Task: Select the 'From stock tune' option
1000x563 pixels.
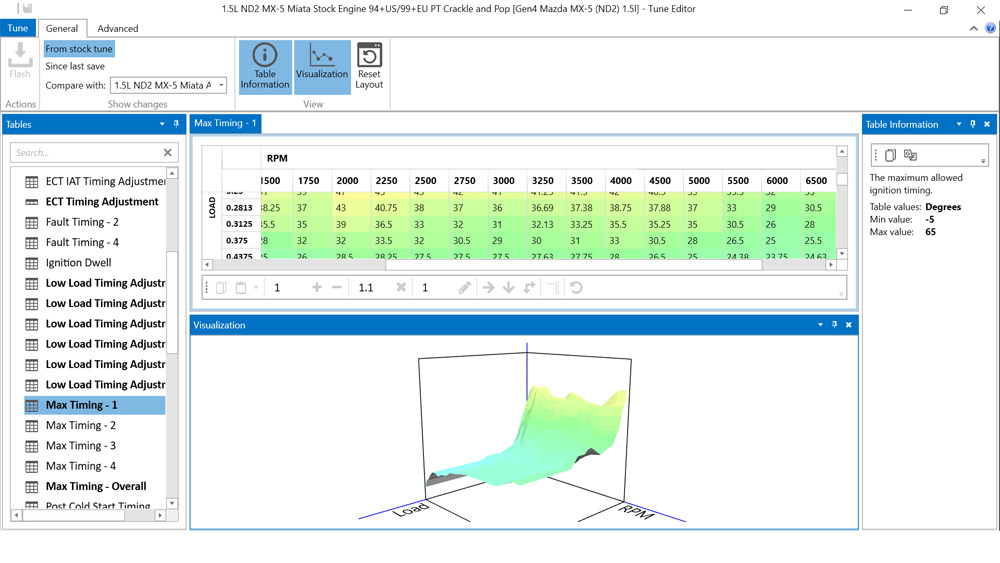Action: coord(79,49)
